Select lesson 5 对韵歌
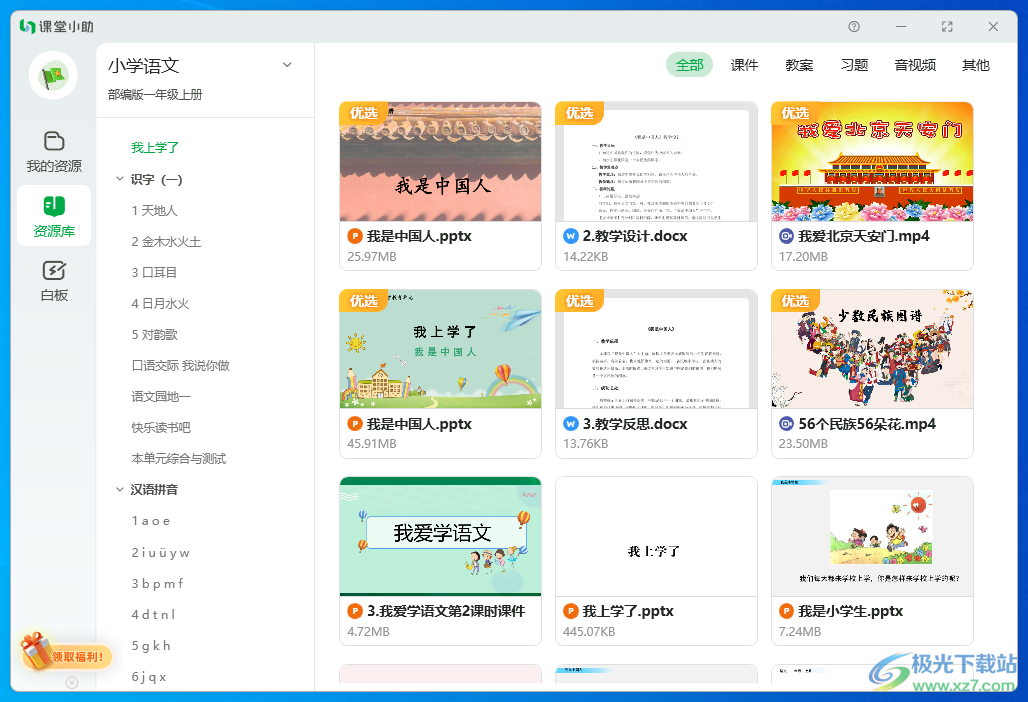 [154, 334]
